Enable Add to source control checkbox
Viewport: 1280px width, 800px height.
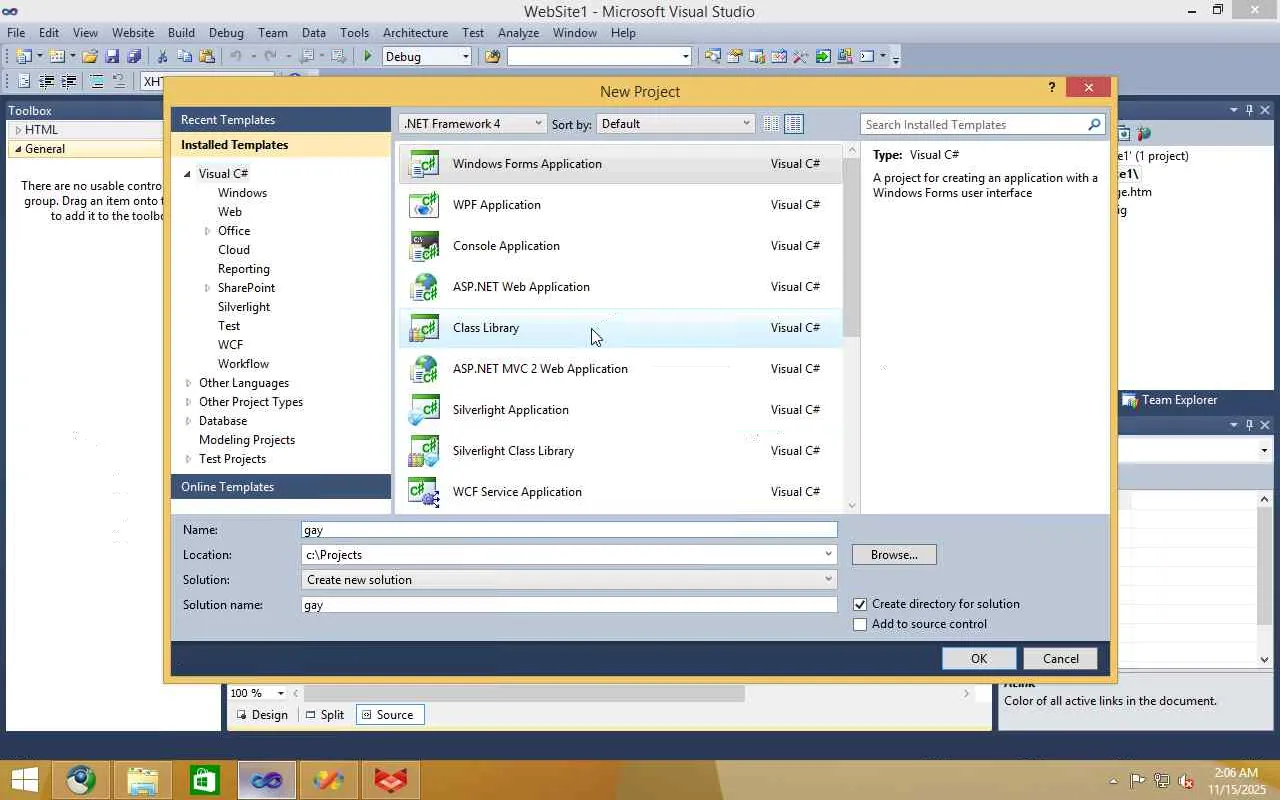tap(860, 624)
